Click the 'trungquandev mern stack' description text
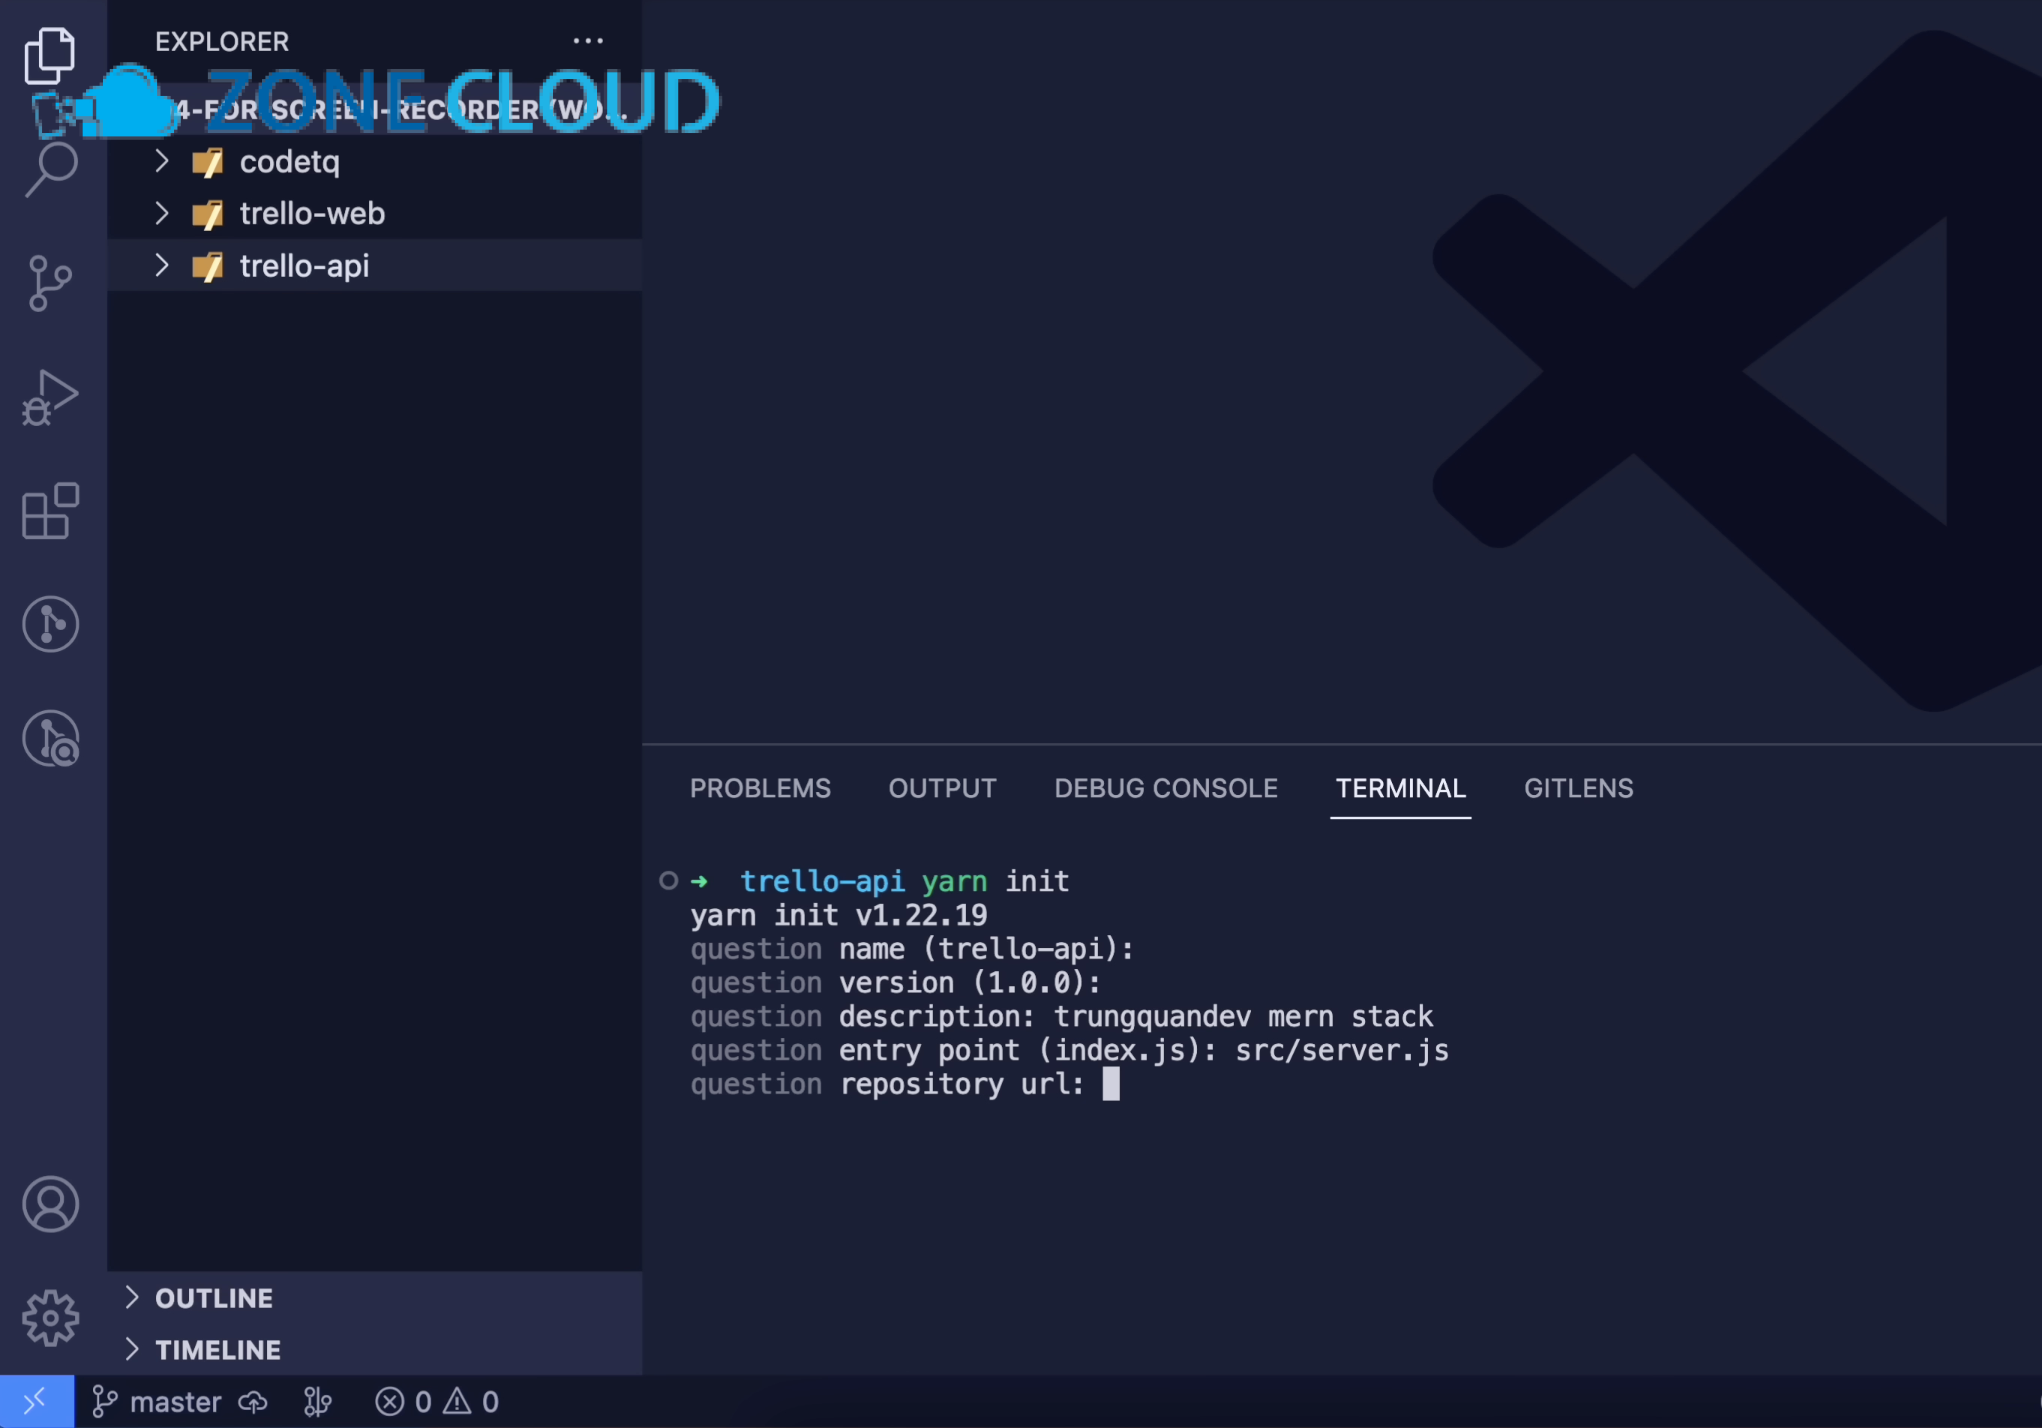Viewport: 2042px width, 1428px height. (1243, 1017)
